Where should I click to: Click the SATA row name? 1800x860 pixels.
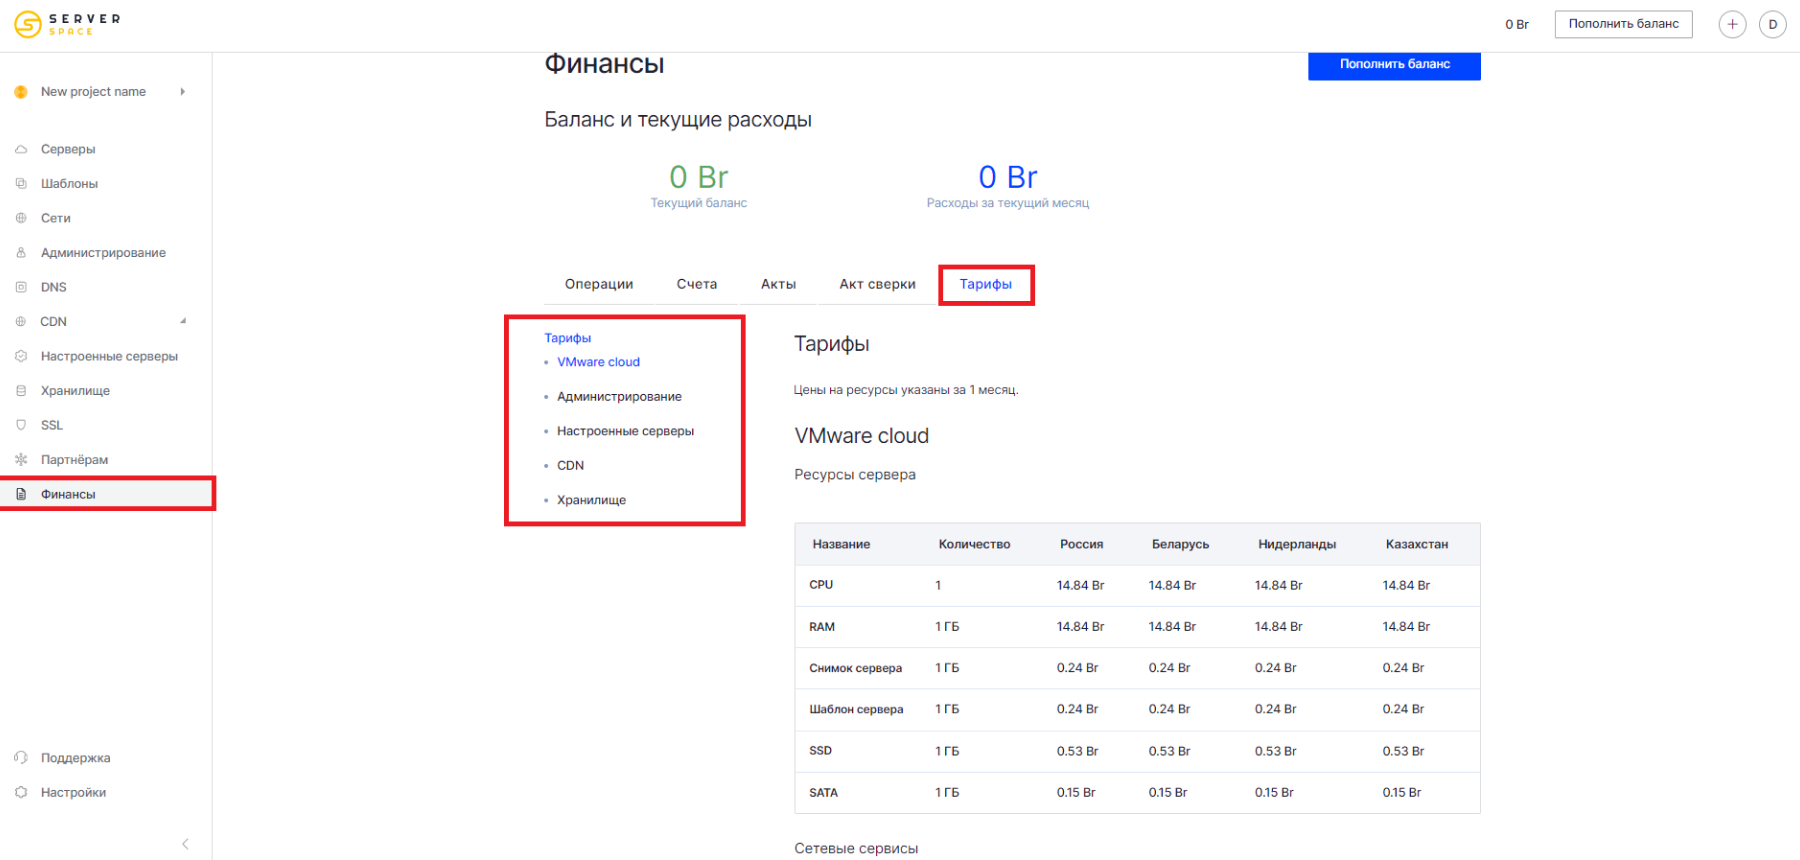[x=823, y=792]
